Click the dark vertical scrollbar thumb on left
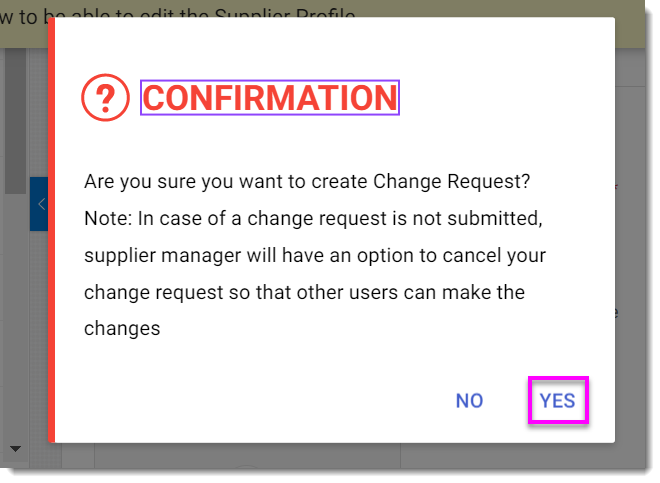 coord(14,120)
